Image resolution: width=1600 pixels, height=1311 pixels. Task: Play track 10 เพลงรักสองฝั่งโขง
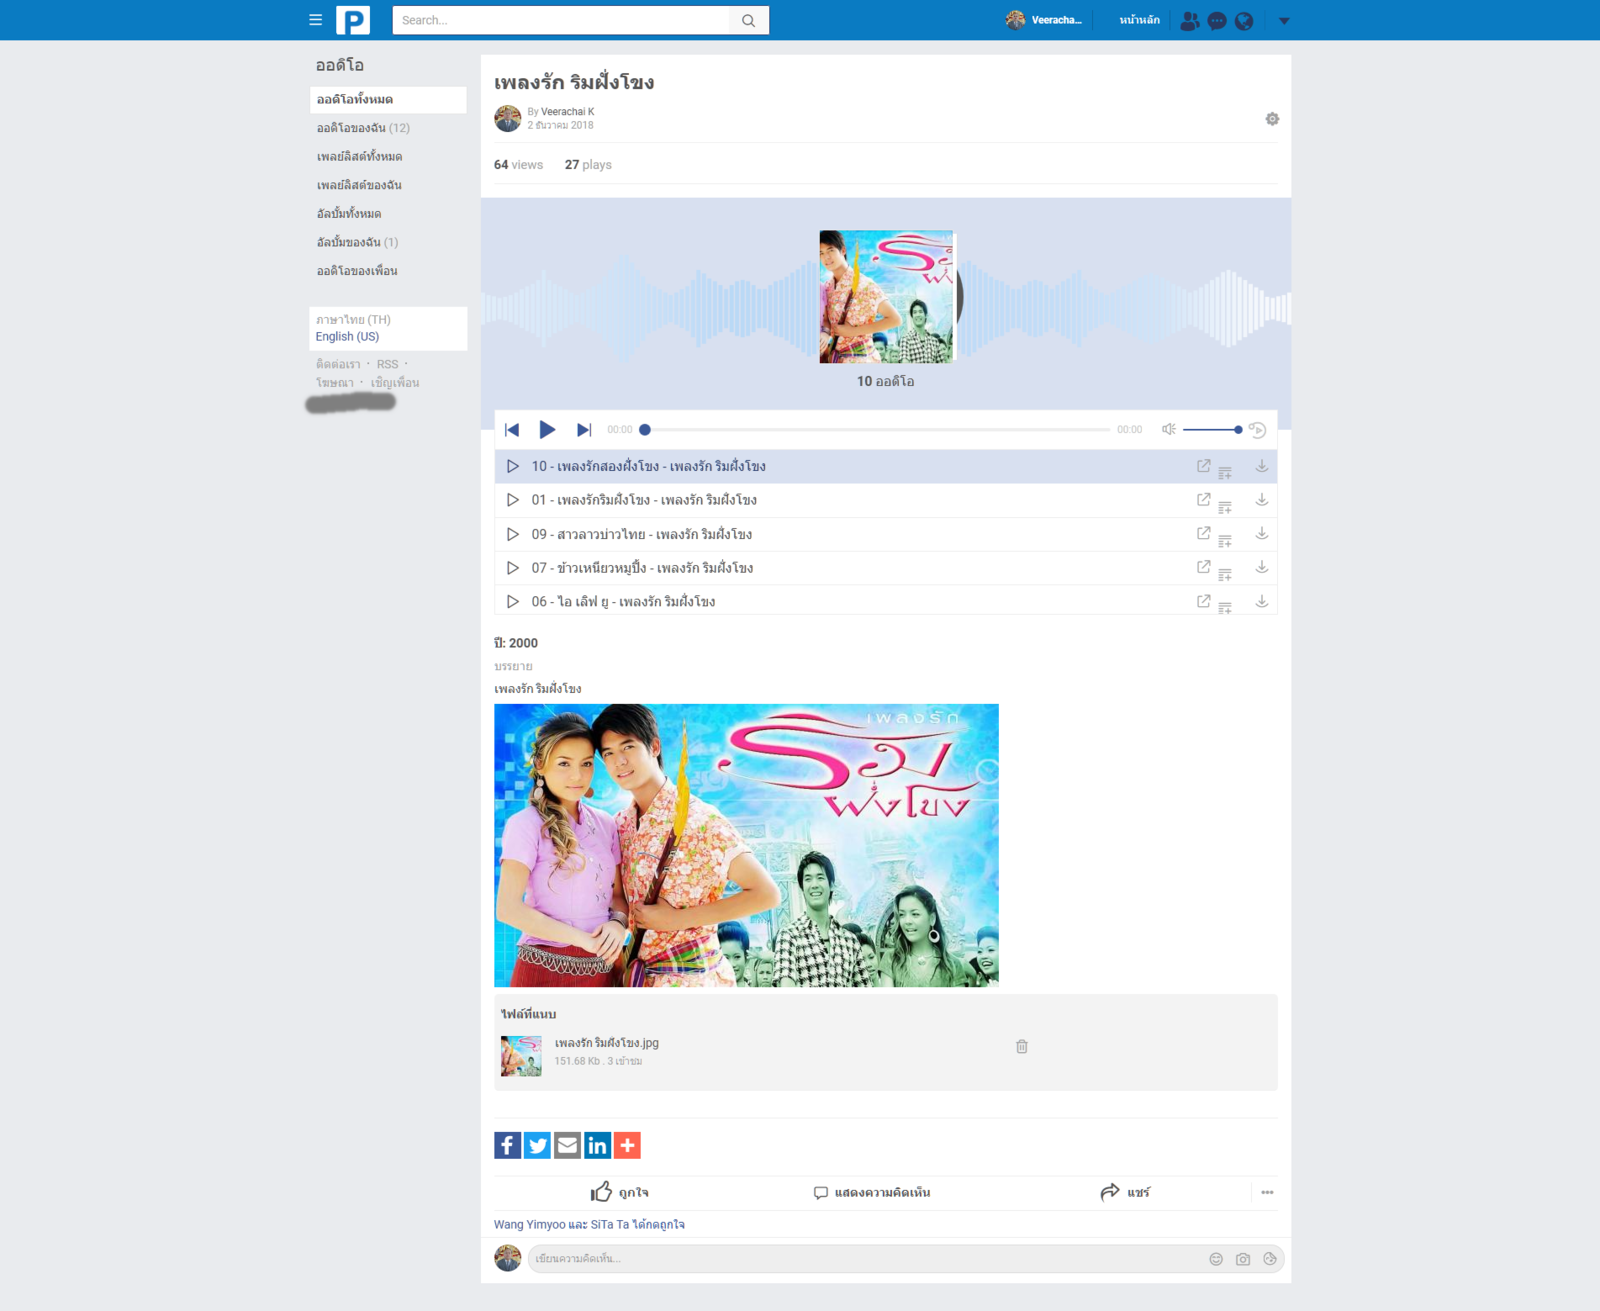pos(513,466)
